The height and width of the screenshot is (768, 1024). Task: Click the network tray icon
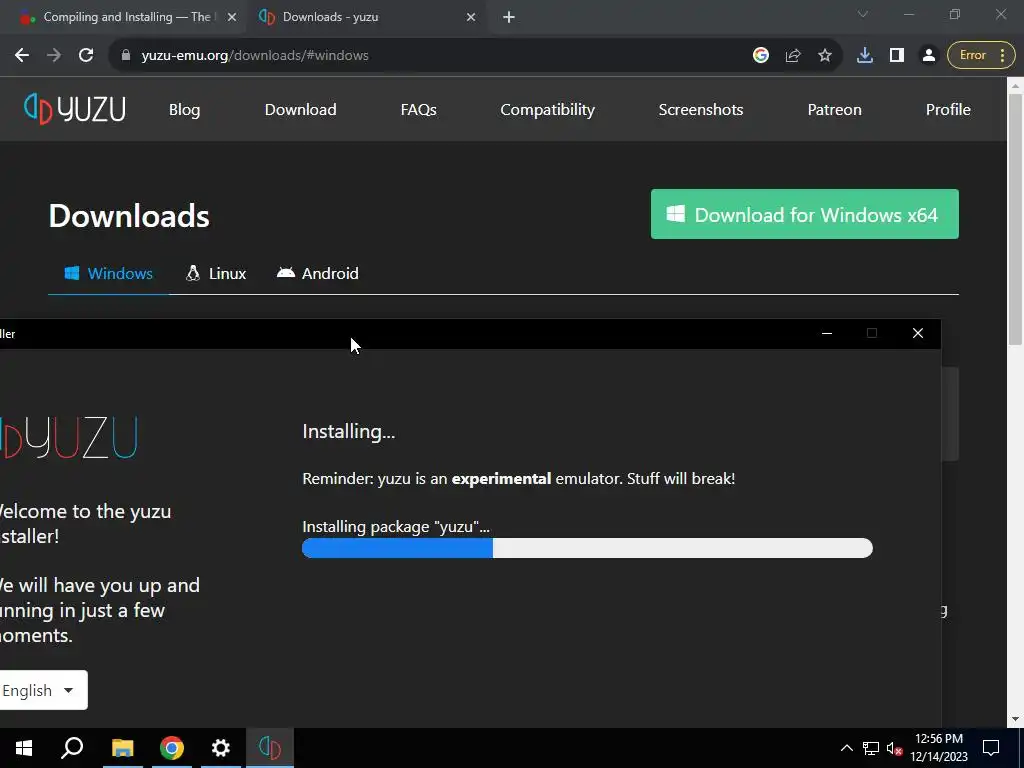pyautogui.click(x=871, y=748)
